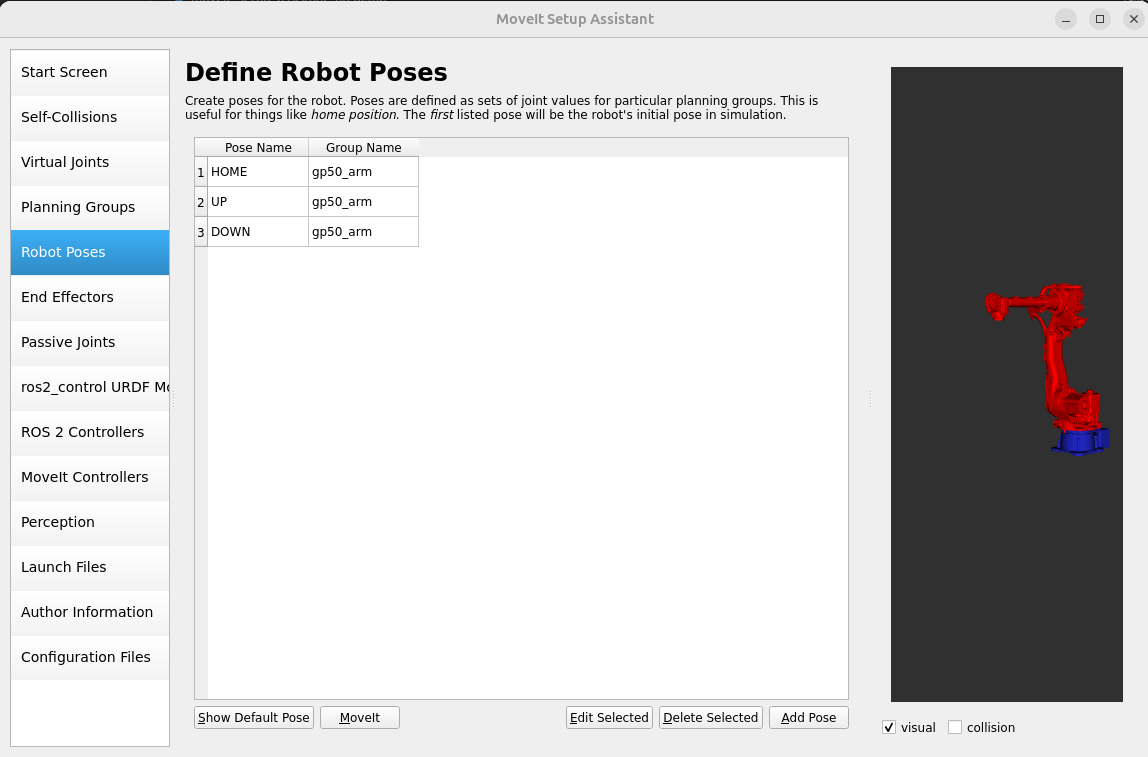The height and width of the screenshot is (757, 1148).
Task: Go to Self-Collisions in the sidebar
Action: [90, 117]
